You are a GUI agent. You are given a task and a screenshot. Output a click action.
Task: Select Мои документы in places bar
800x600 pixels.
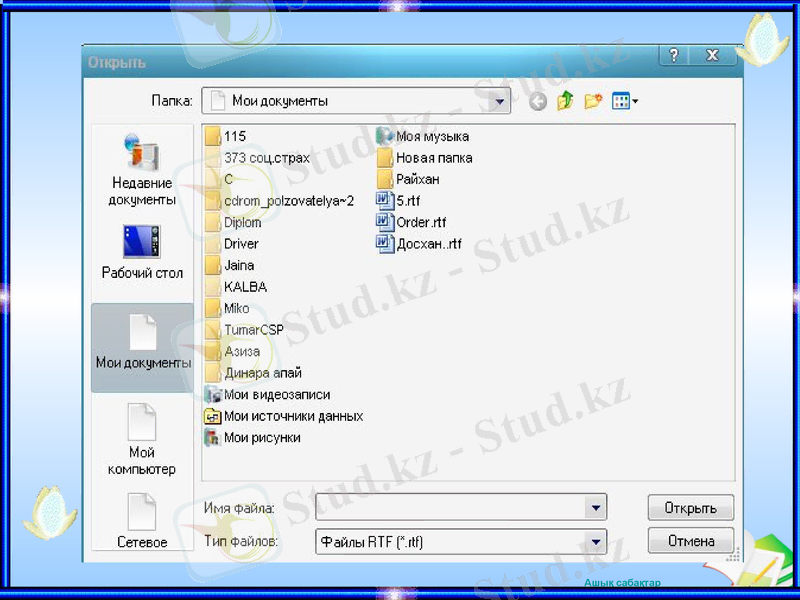point(141,345)
